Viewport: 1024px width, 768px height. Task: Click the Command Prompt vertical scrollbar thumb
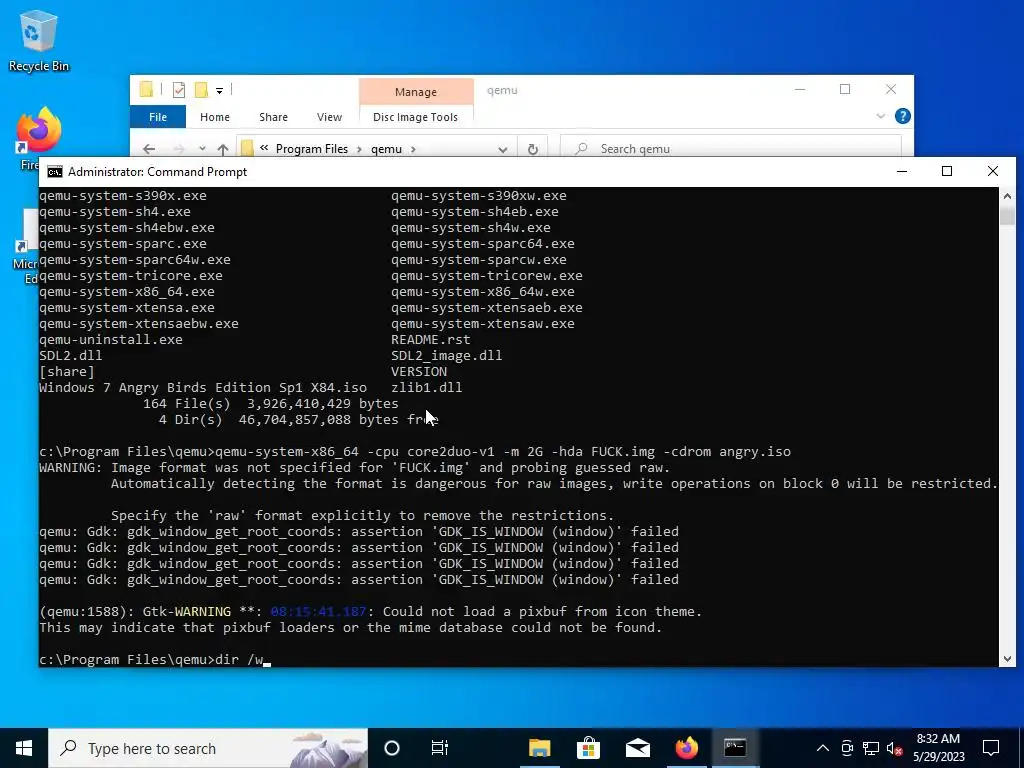click(1007, 215)
